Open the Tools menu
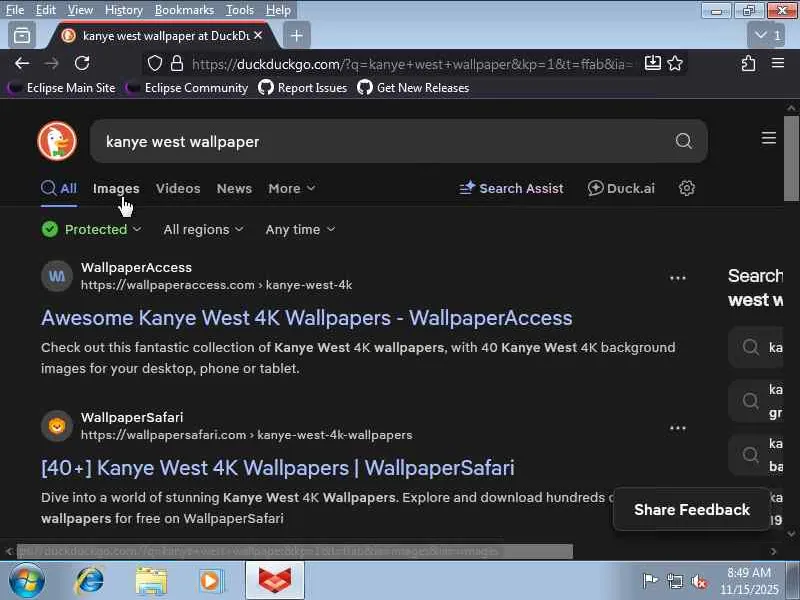800x600 pixels. click(240, 10)
